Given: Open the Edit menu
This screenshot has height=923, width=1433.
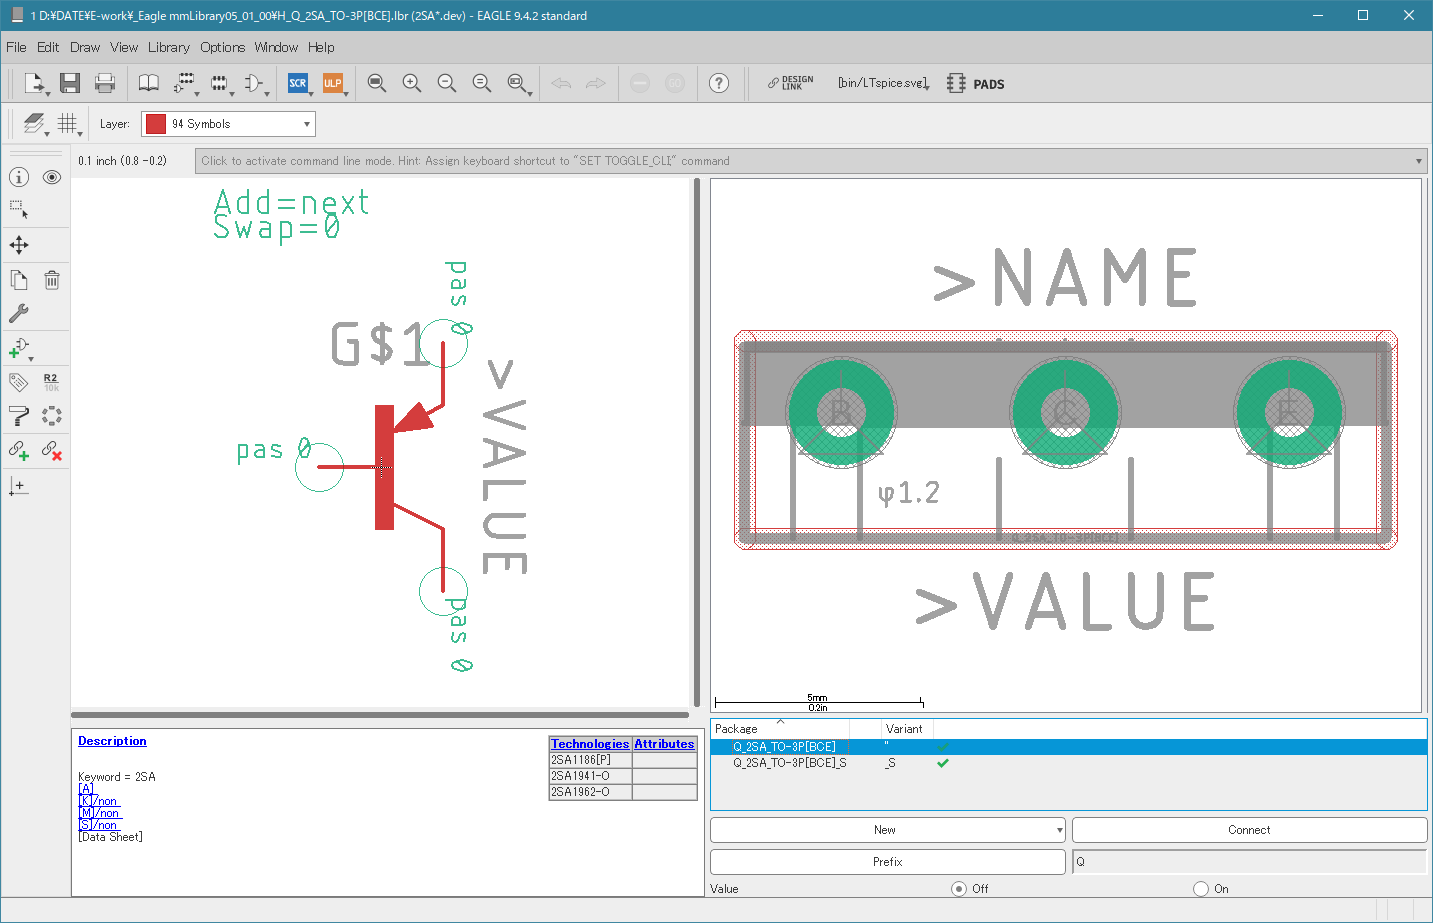Looking at the screenshot, I should 48,47.
